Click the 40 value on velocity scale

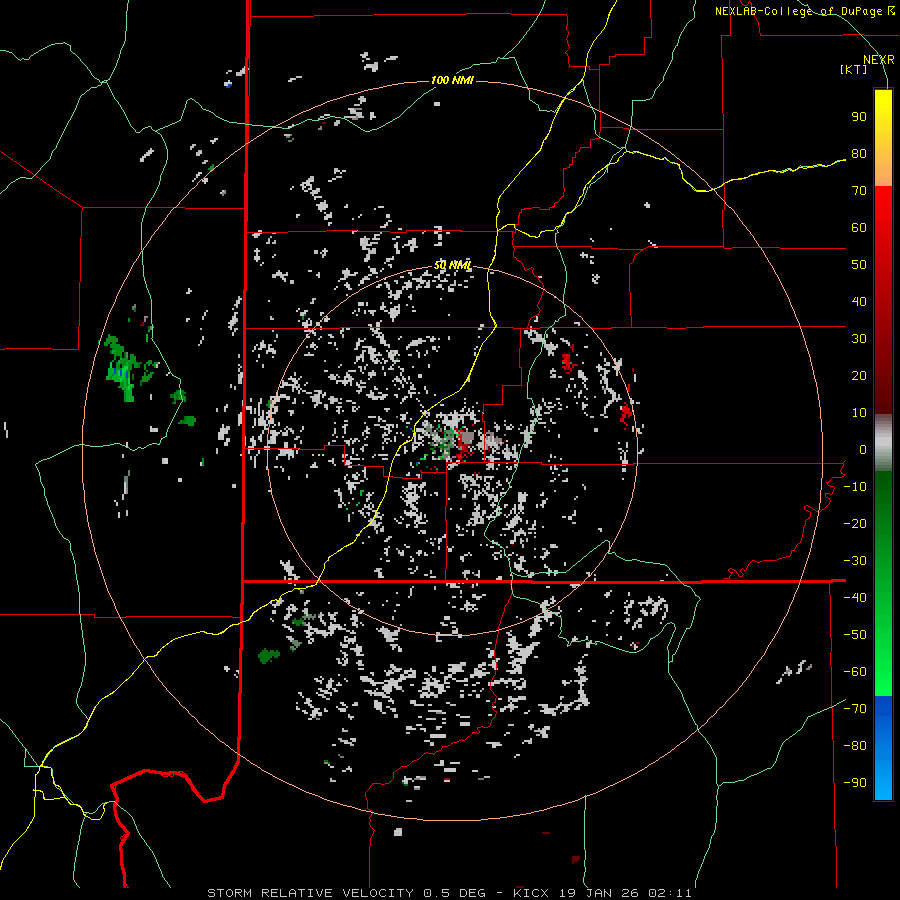coord(859,302)
